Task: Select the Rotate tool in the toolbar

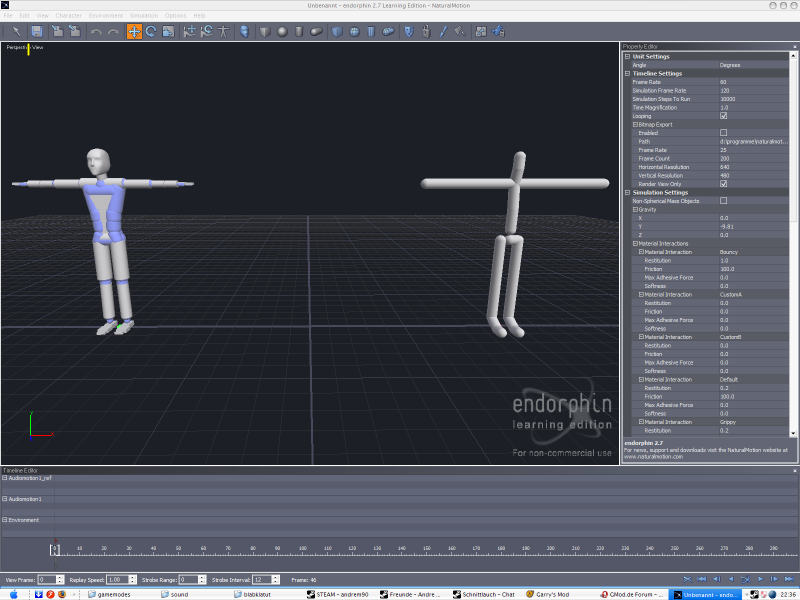Action: (x=151, y=32)
